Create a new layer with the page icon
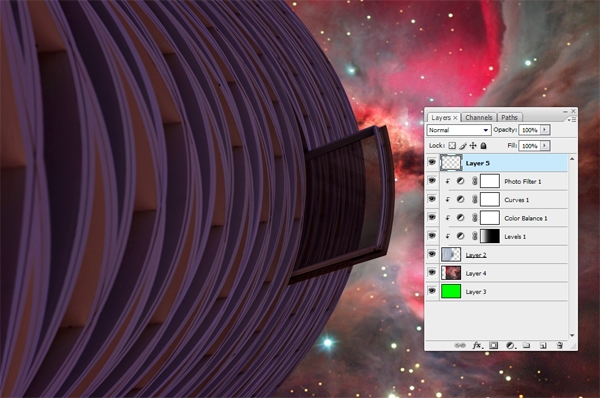The width and height of the screenshot is (600, 398). tap(543, 346)
